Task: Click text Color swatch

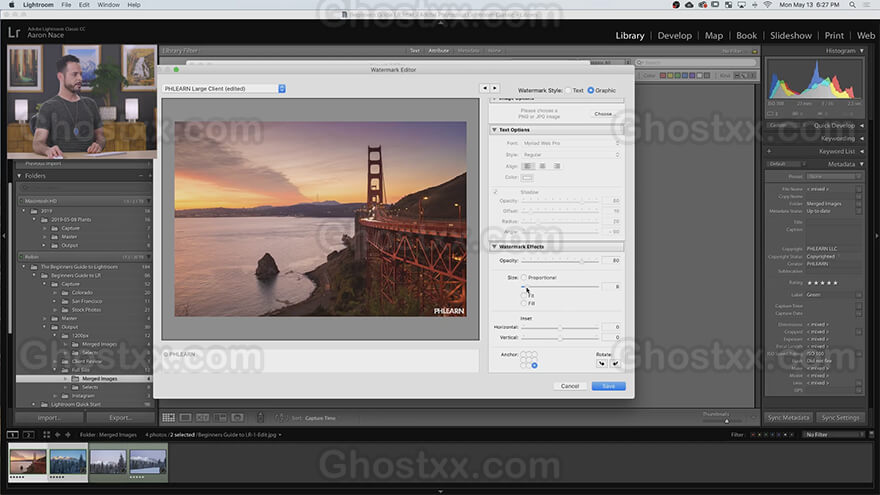Action: click(x=526, y=177)
